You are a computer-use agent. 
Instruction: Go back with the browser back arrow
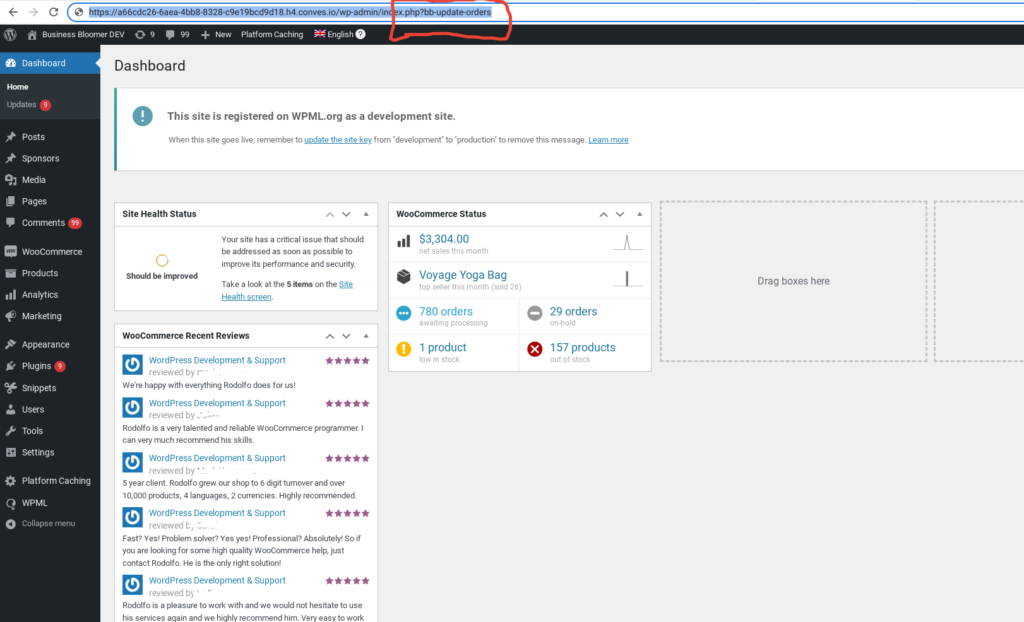pos(13,12)
